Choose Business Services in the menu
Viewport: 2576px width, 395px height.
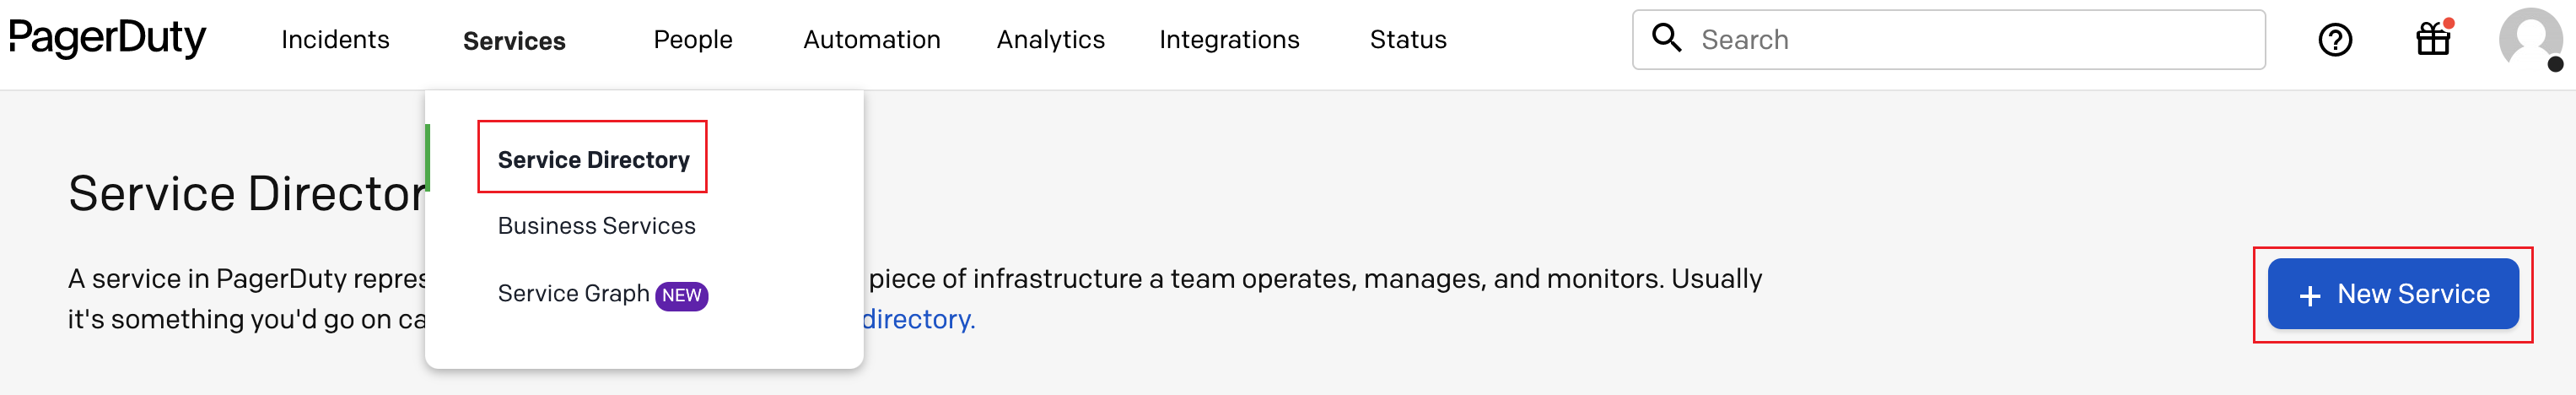pyautogui.click(x=596, y=226)
